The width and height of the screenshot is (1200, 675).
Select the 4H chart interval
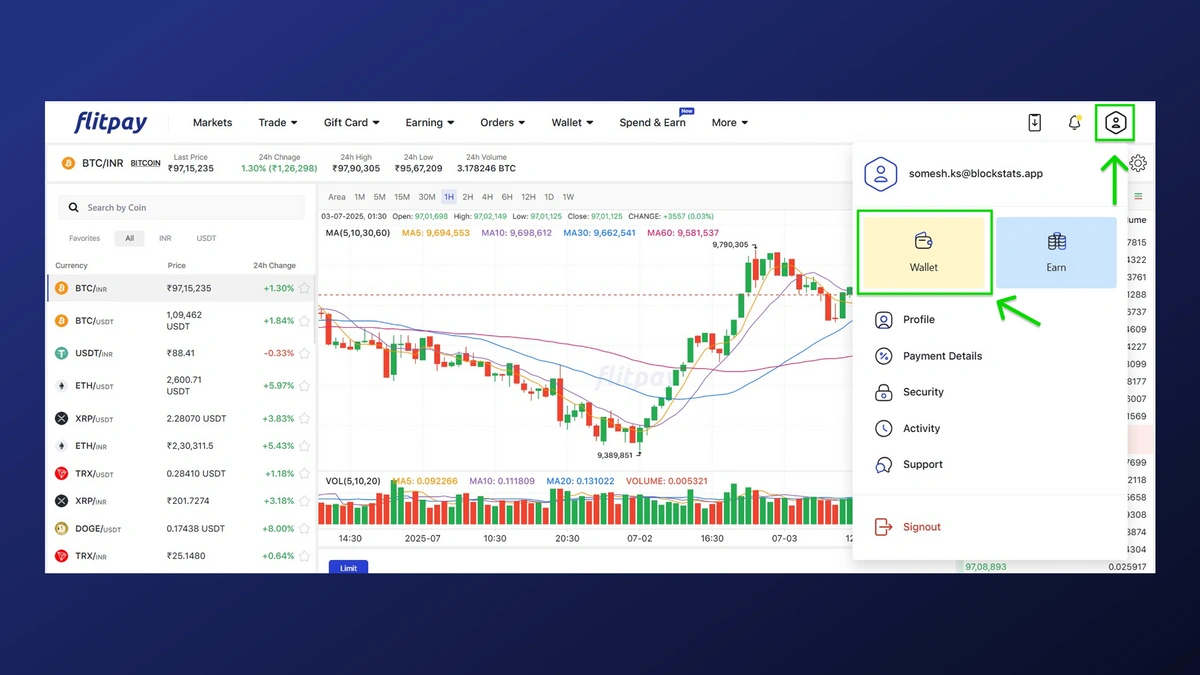coord(487,197)
